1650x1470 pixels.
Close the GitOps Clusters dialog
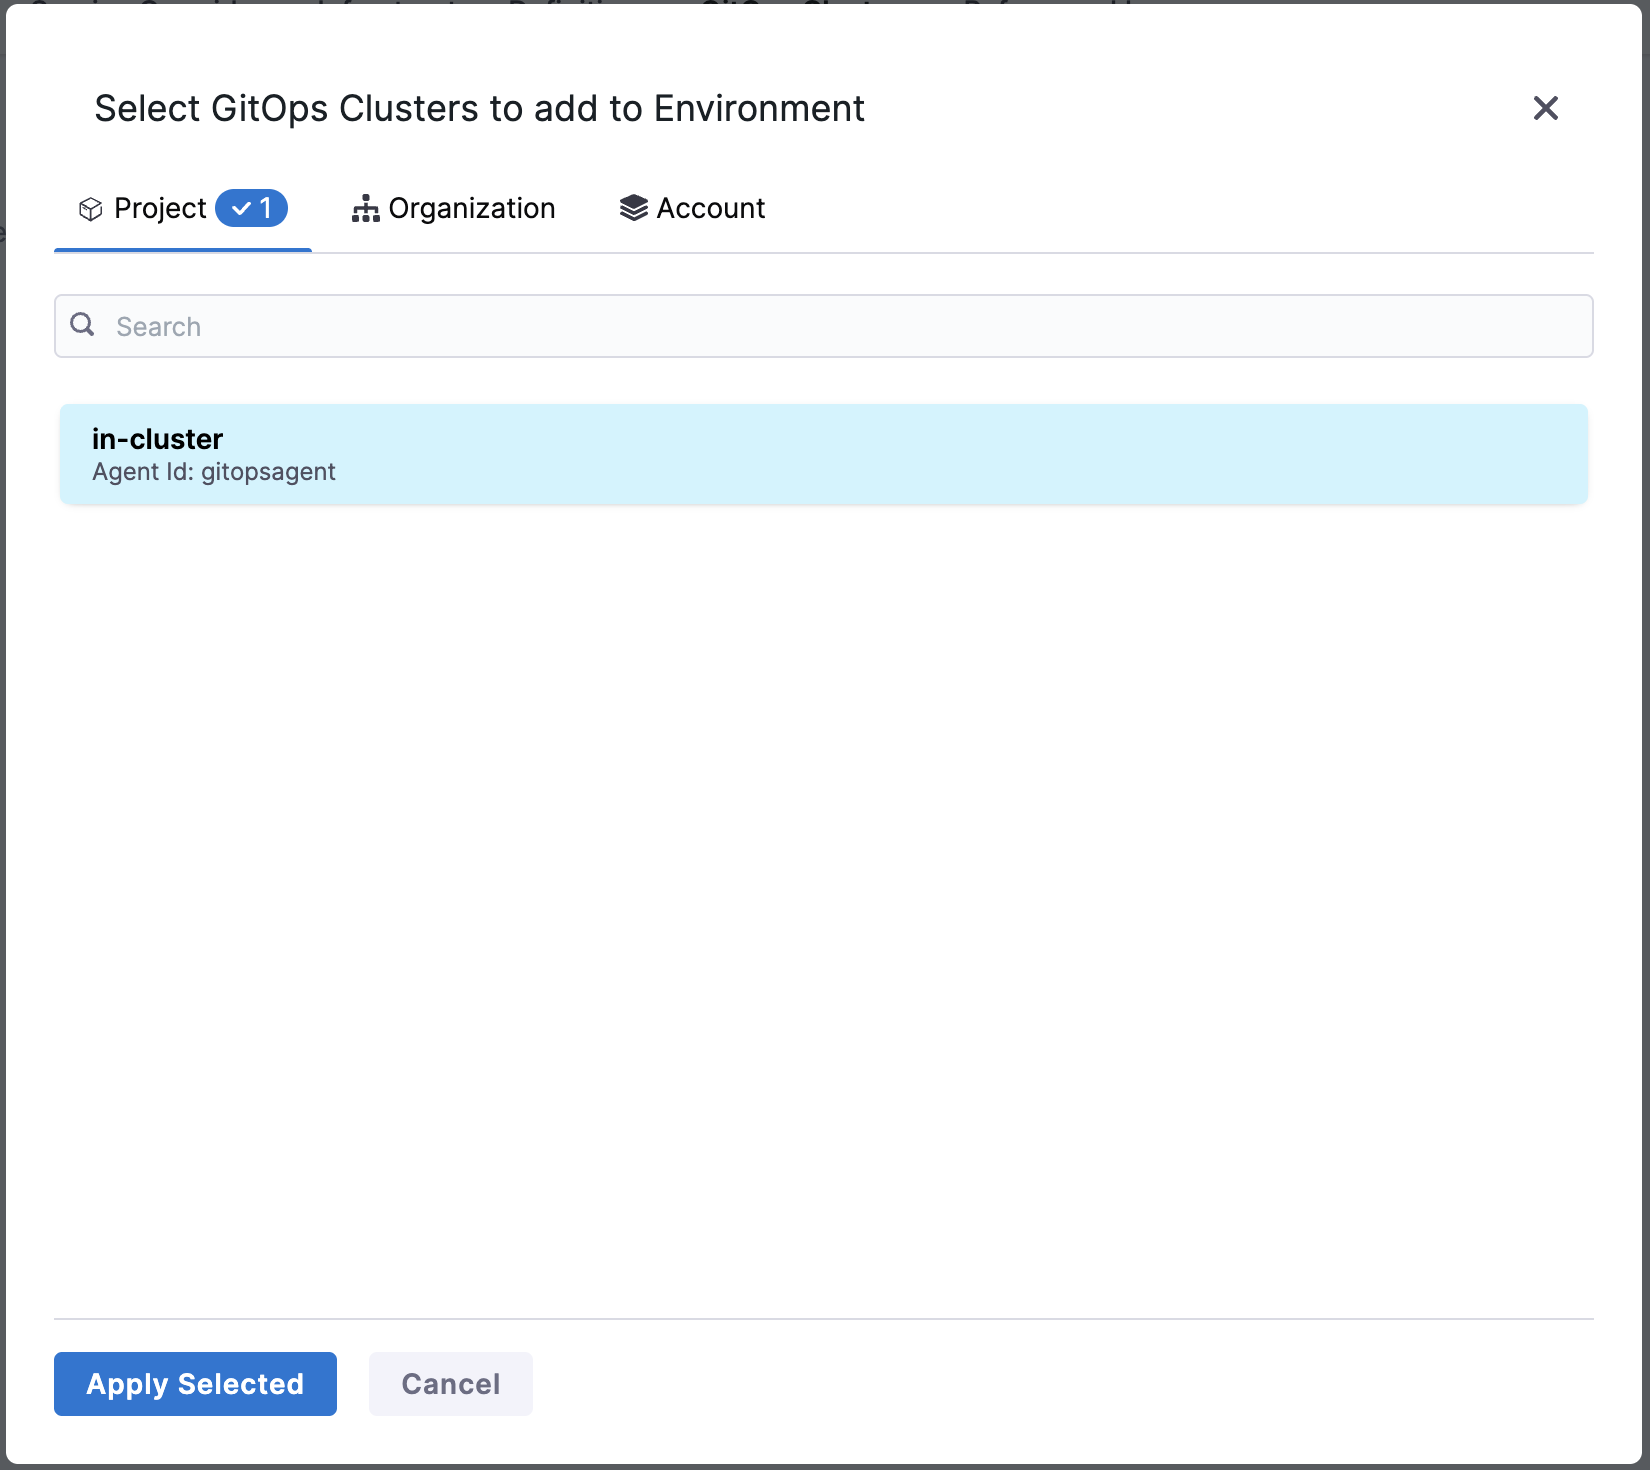coord(1545,108)
